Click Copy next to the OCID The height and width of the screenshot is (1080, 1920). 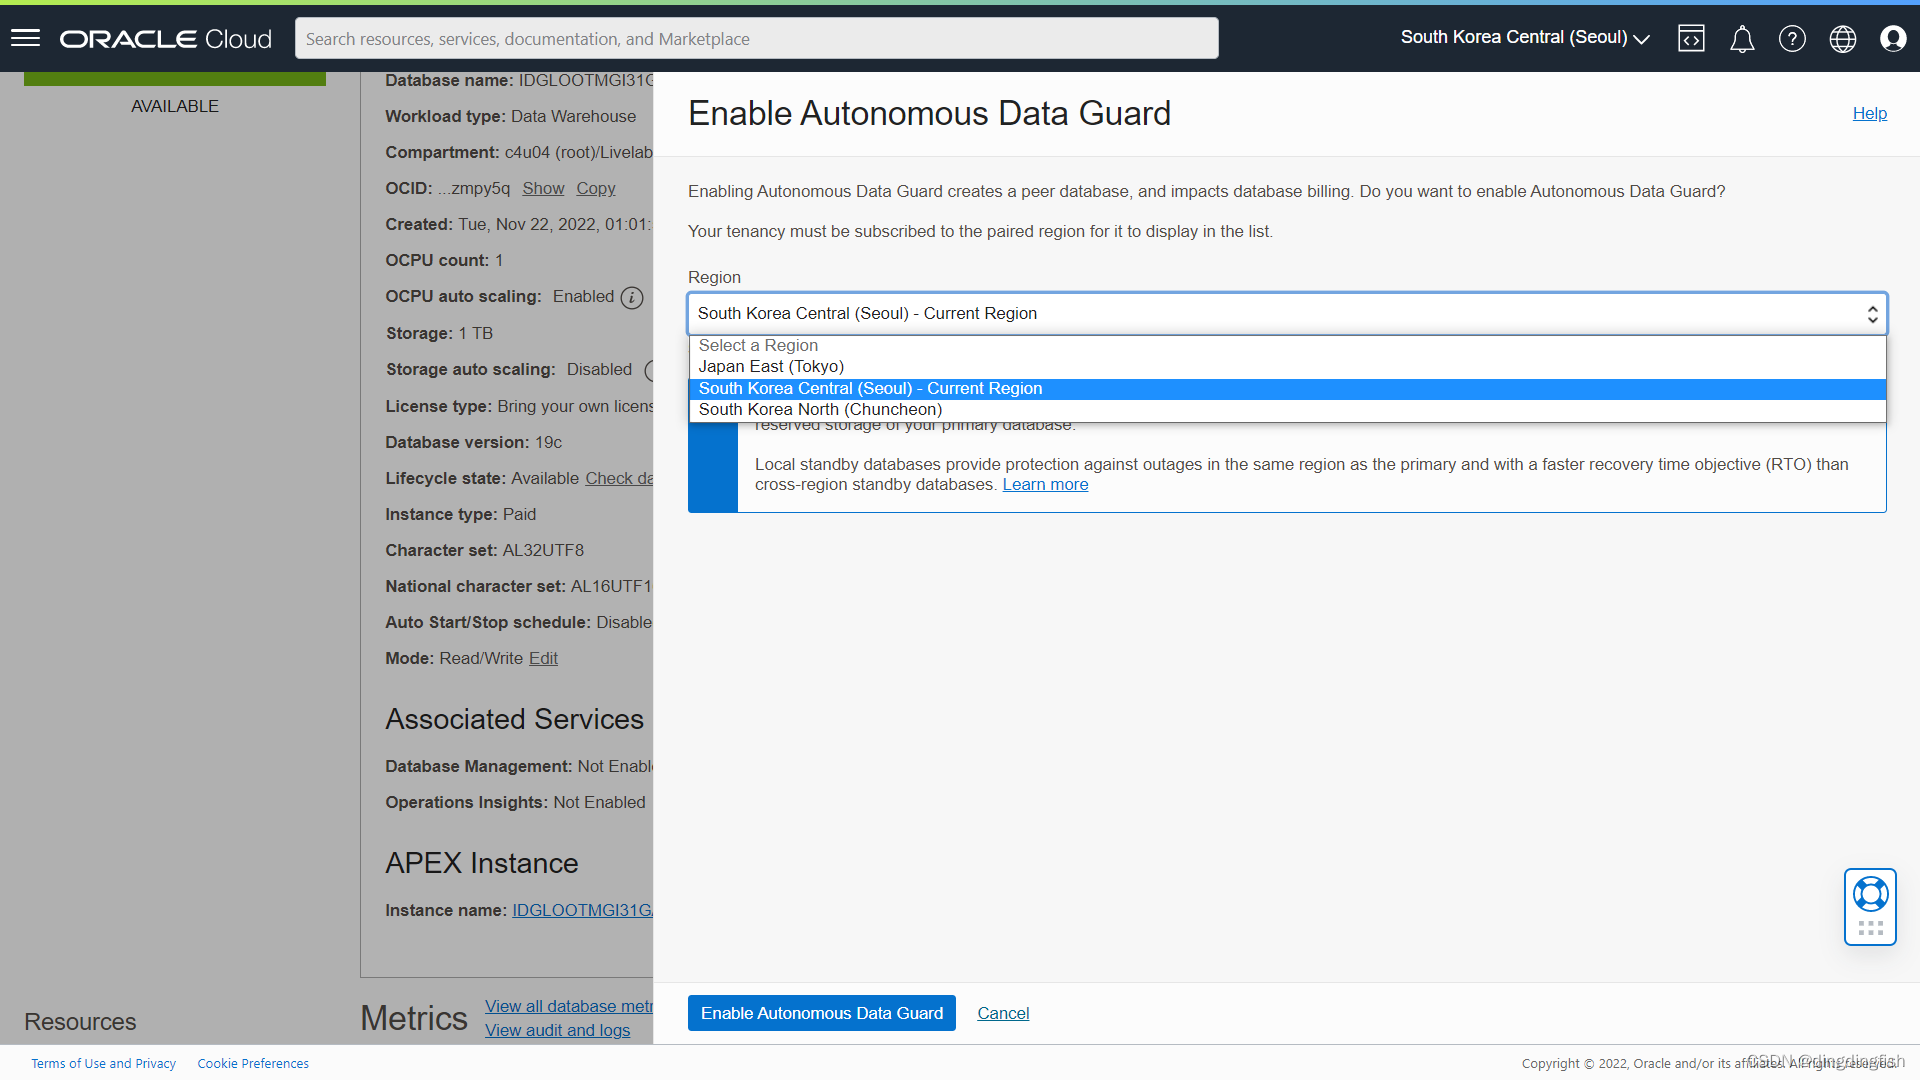point(595,189)
